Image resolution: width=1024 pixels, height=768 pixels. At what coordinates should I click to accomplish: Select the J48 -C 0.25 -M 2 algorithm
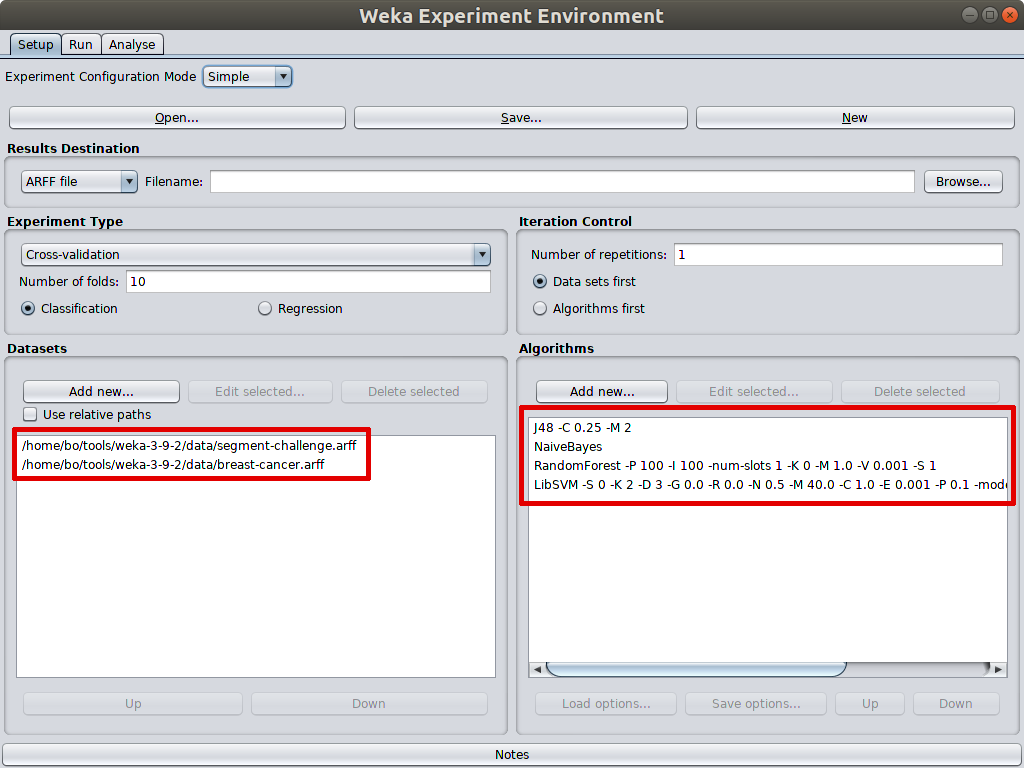click(x=767, y=428)
